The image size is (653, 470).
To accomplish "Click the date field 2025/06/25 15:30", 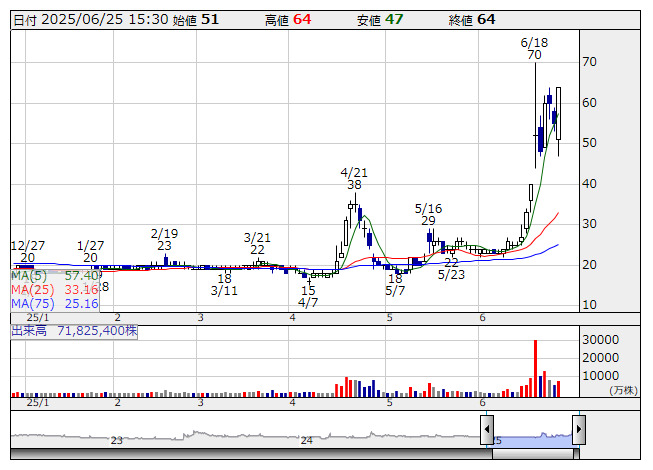I will click(x=103, y=19).
